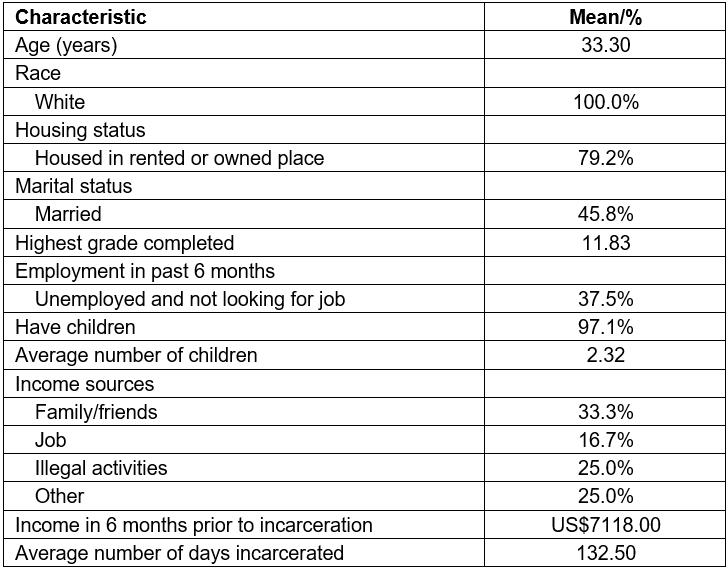Click the Married row label
Image resolution: width=728 pixels, height=570 pixels.
(68, 214)
